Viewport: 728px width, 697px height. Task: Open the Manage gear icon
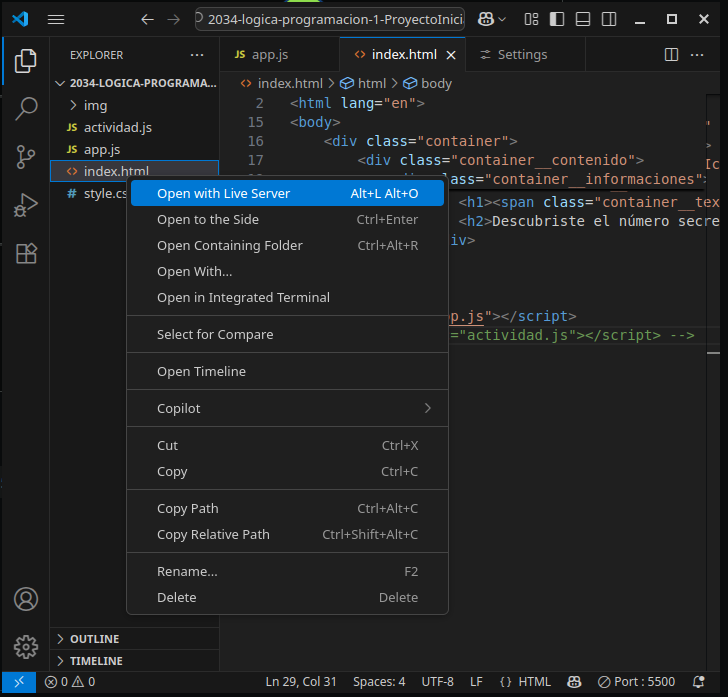(x=26, y=647)
